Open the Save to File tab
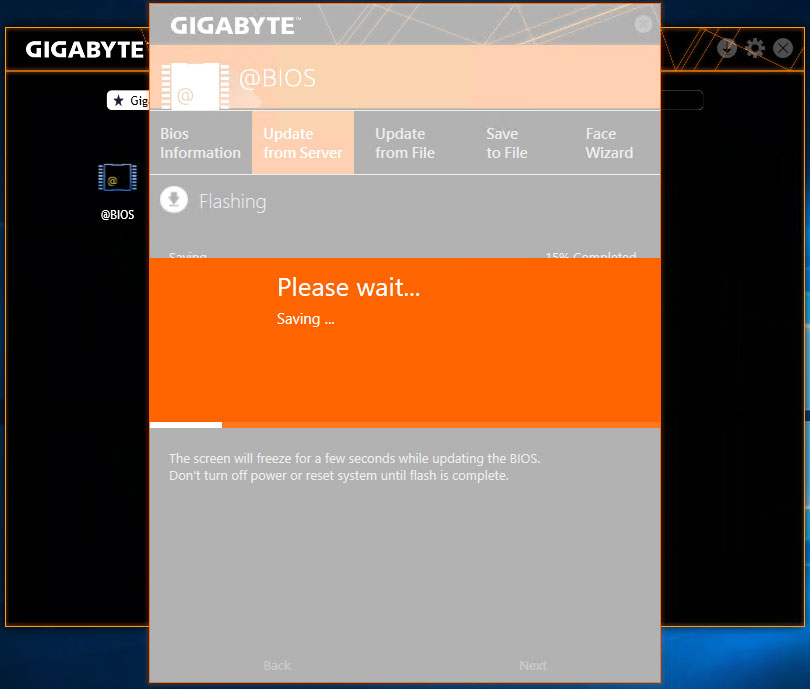Viewport: 810px width, 689px height. coord(507,143)
